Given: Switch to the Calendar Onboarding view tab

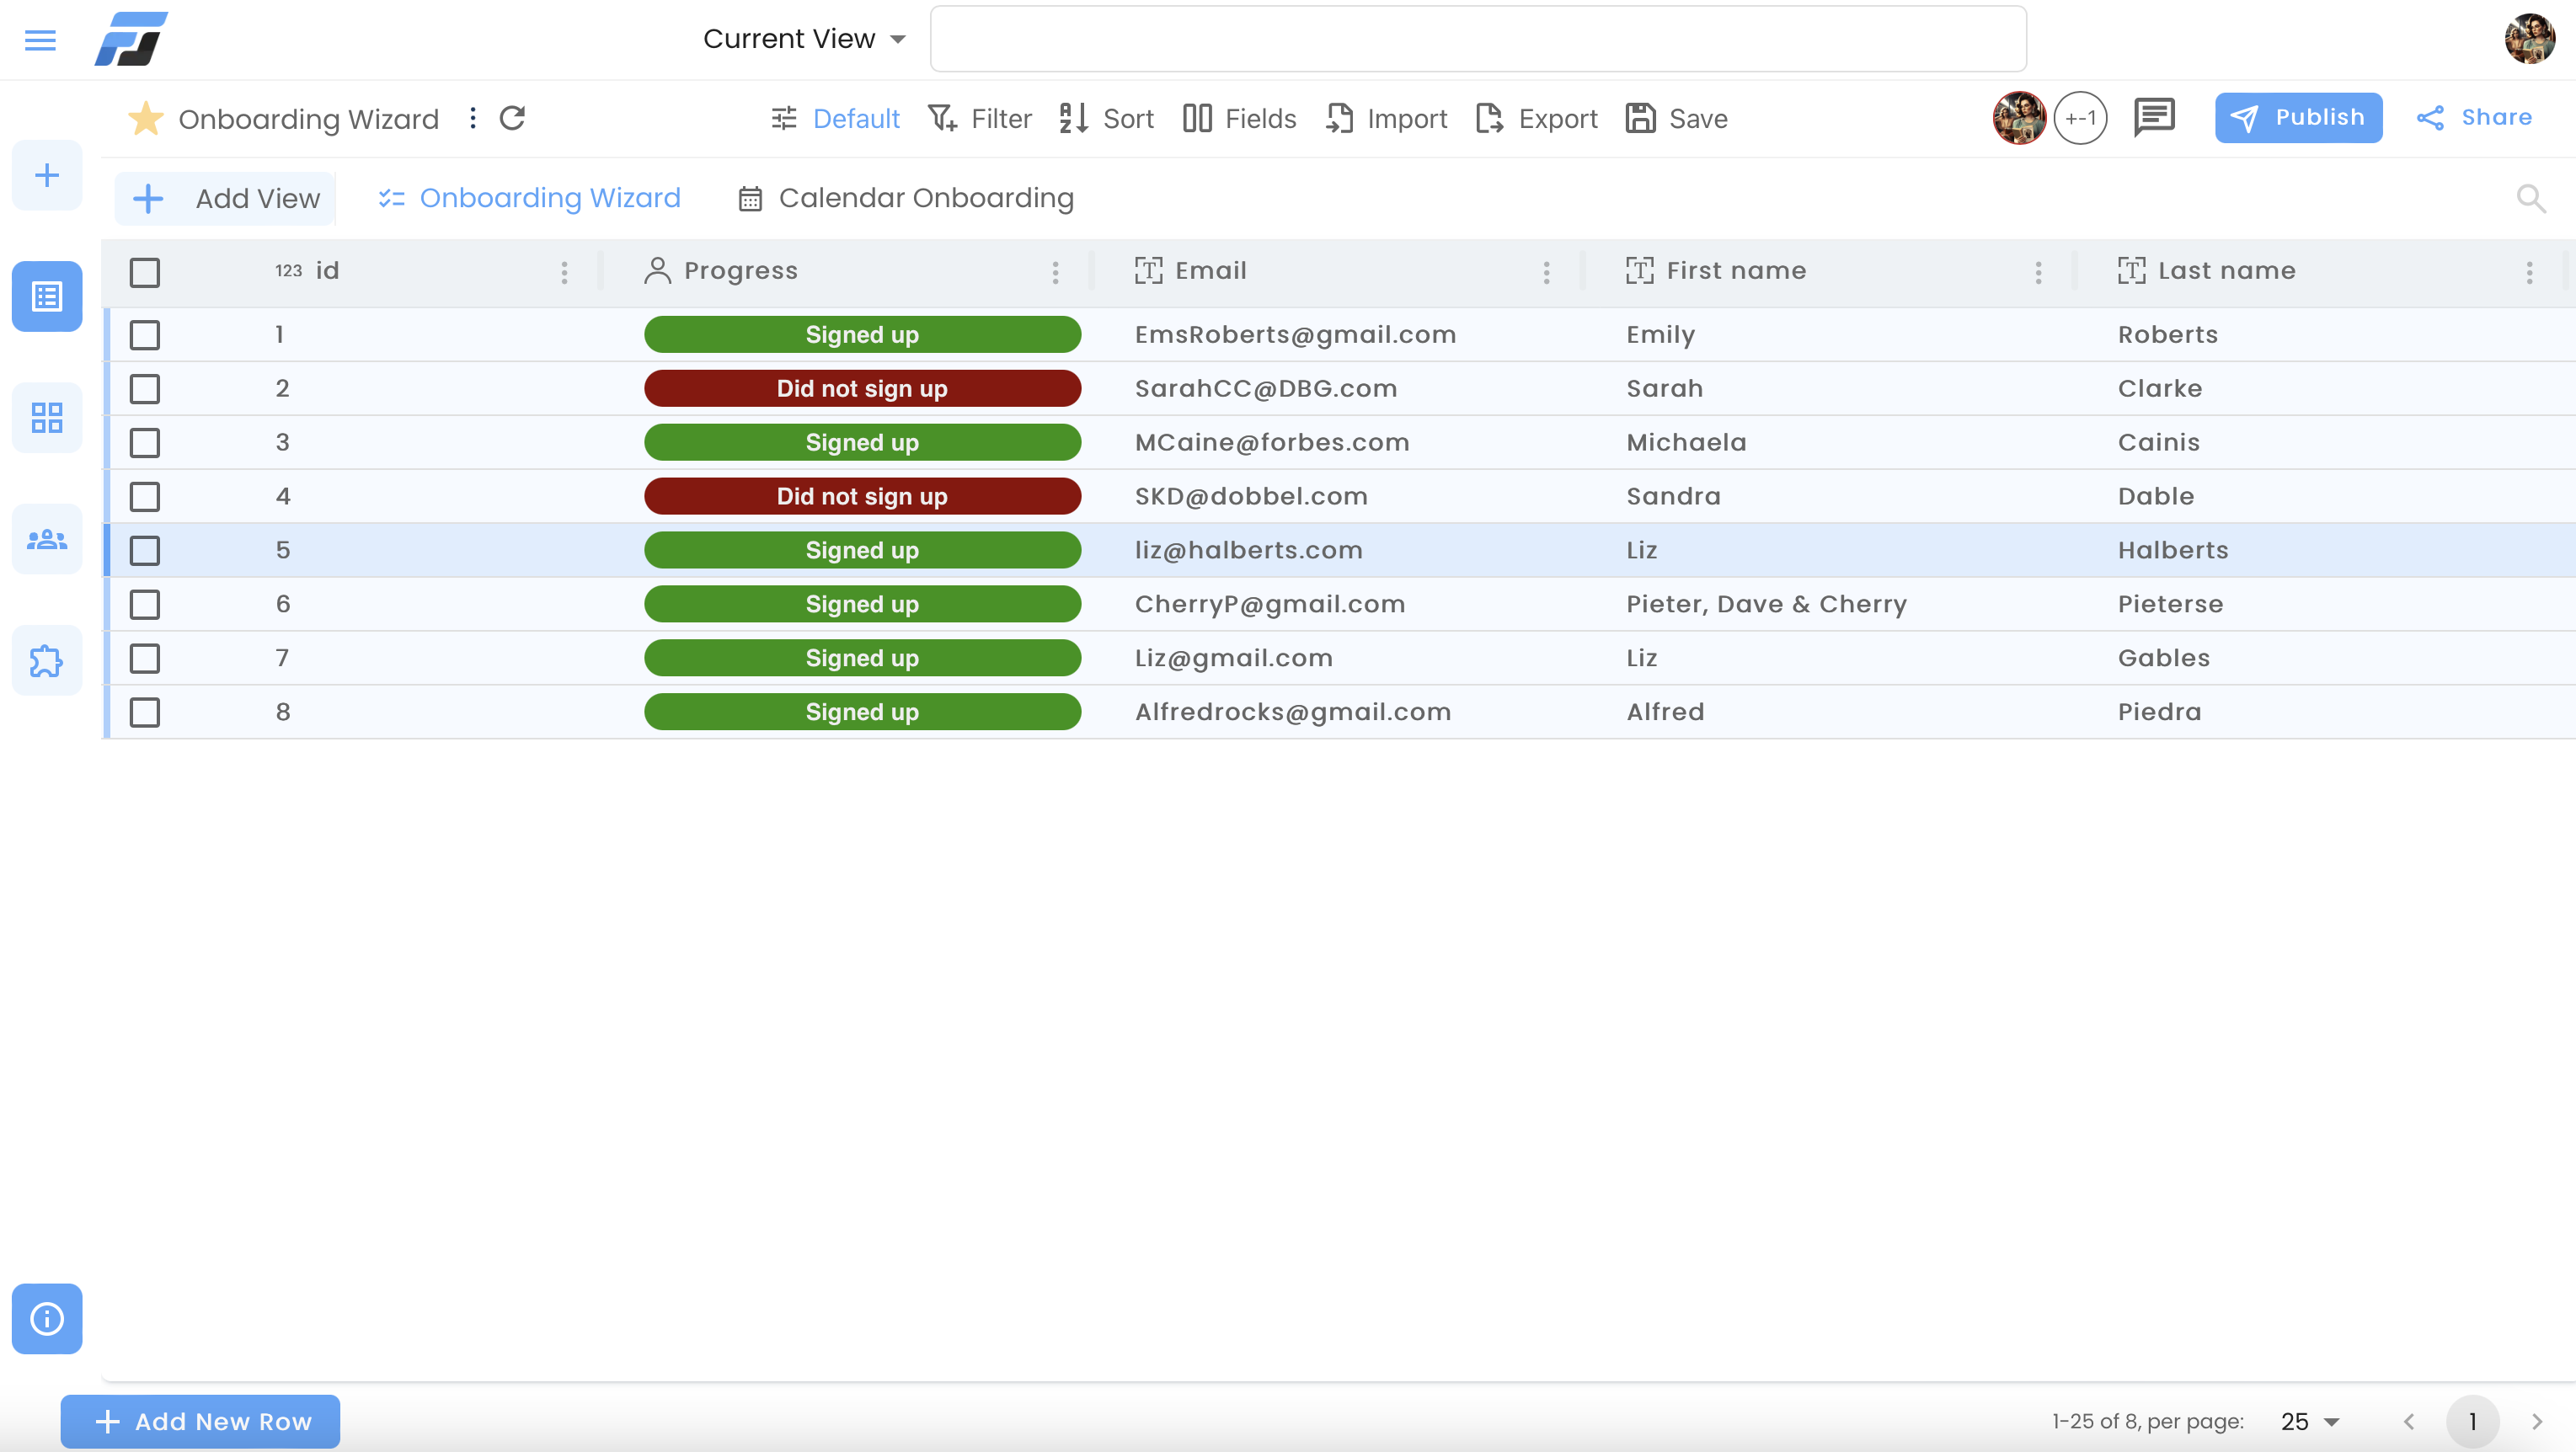Looking at the screenshot, I should point(906,198).
